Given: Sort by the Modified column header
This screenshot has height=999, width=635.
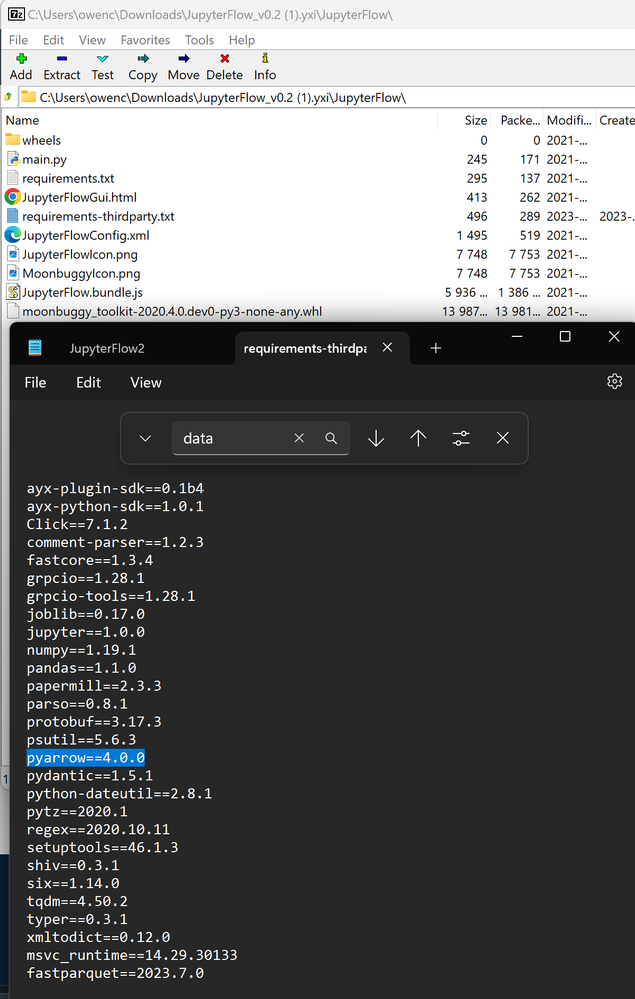Looking at the screenshot, I should click(x=569, y=120).
